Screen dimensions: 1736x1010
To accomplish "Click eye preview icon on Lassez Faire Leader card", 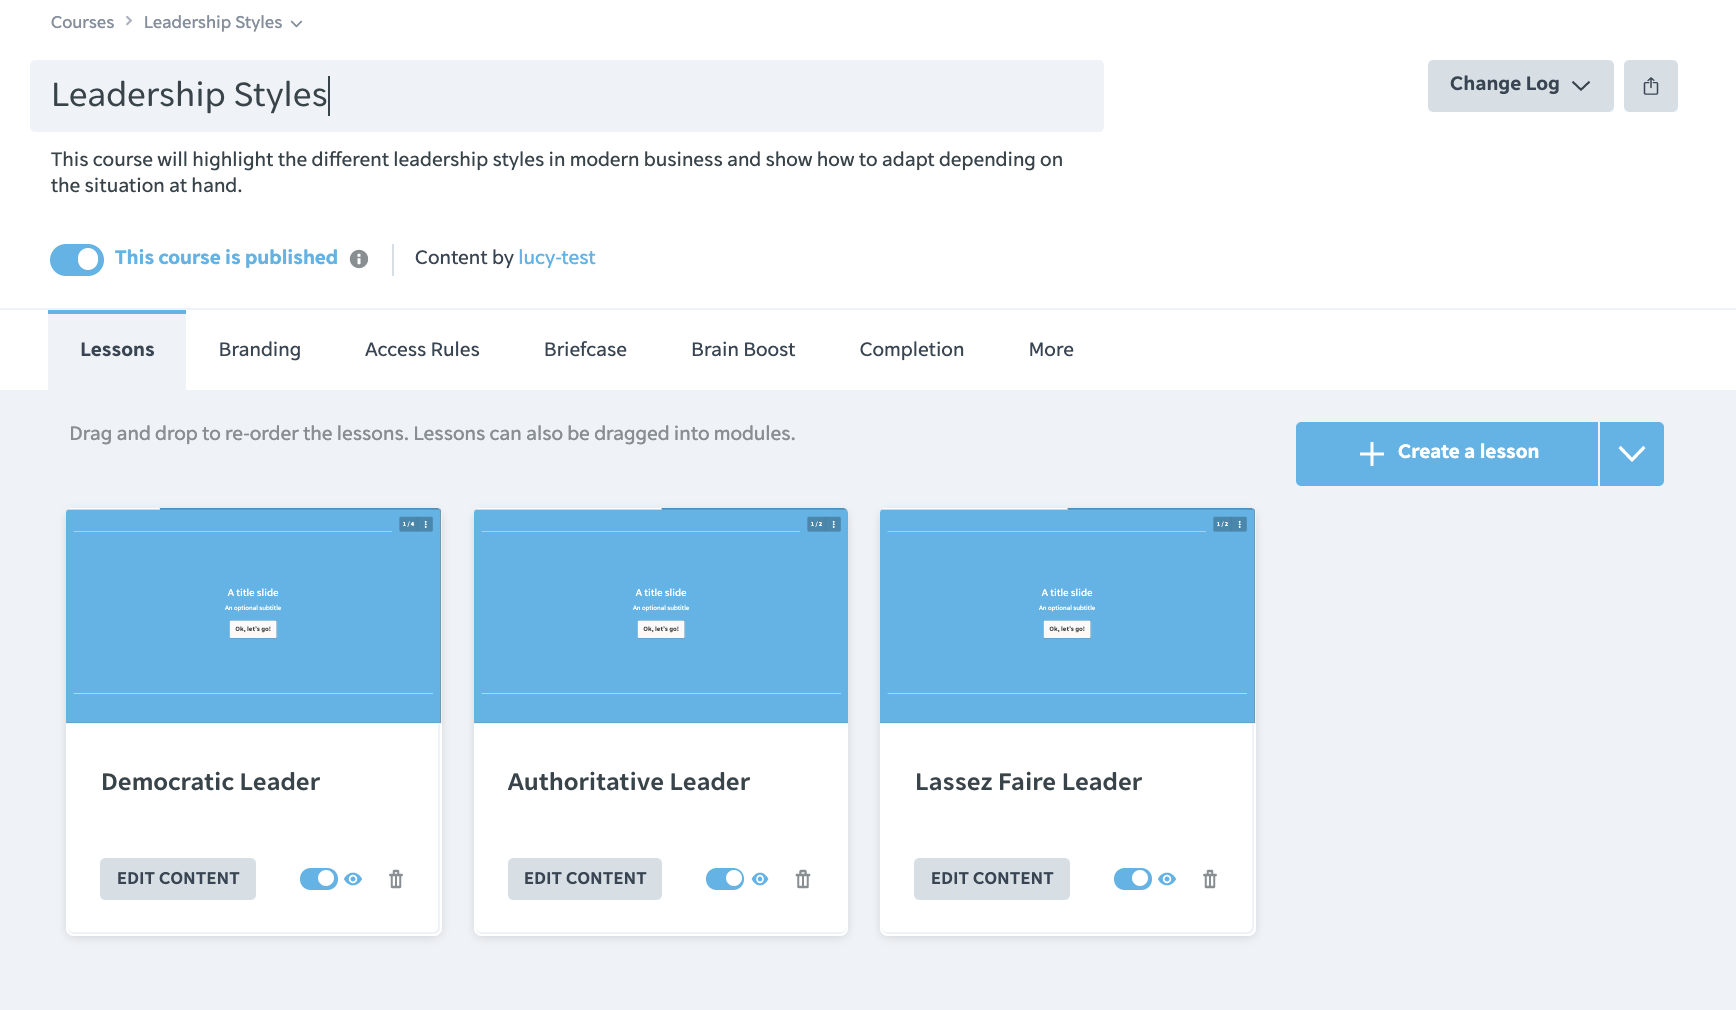I will click(x=1167, y=879).
